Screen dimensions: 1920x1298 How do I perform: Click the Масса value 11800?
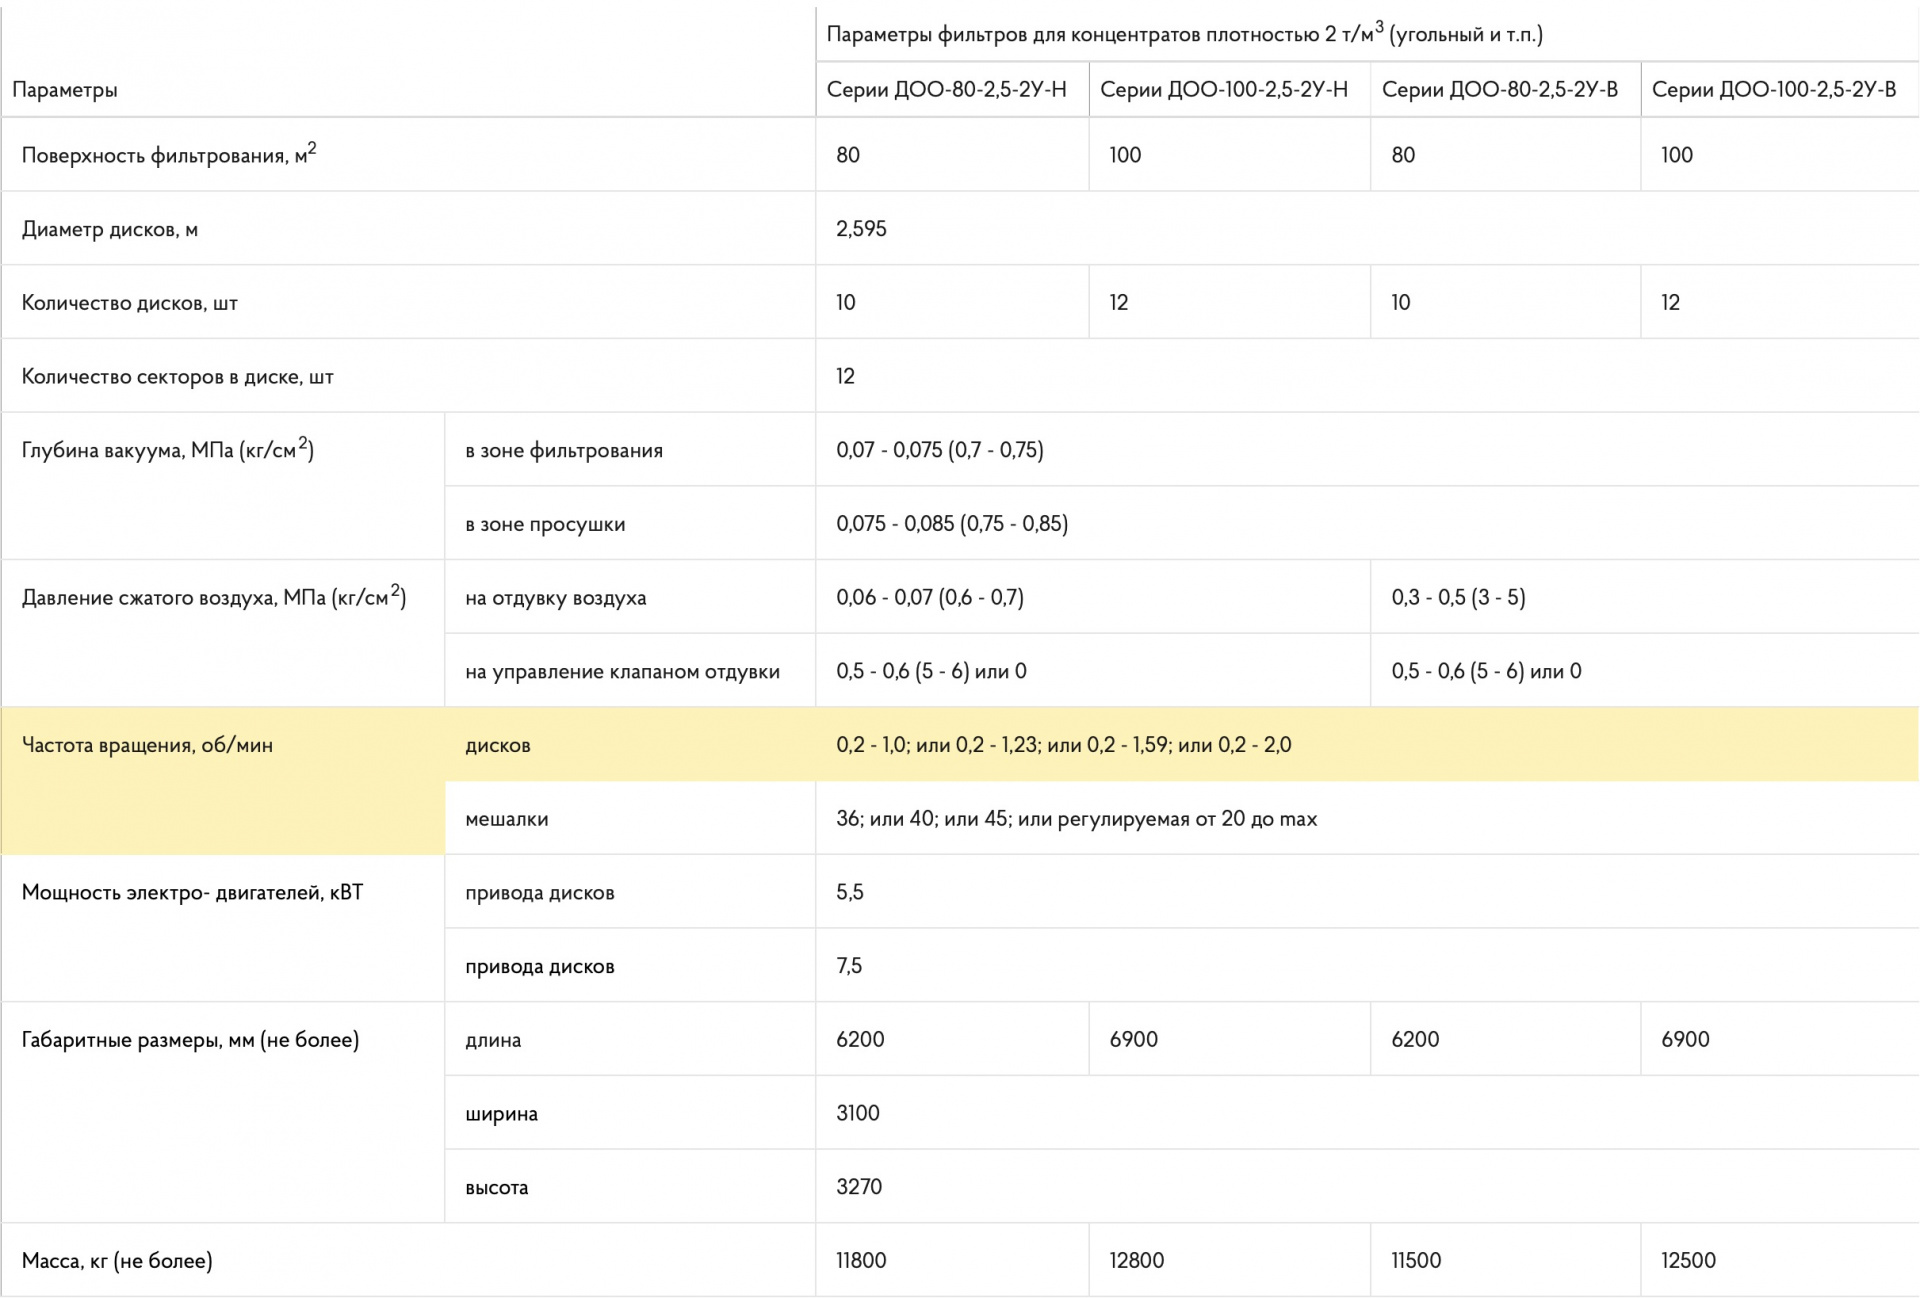[861, 1261]
